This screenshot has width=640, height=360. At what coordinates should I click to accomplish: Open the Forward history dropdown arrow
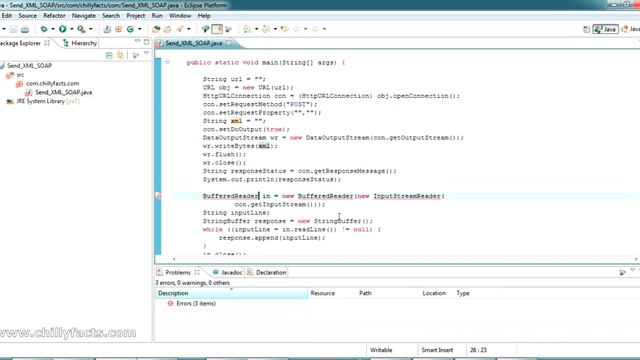pyautogui.click(x=324, y=29)
